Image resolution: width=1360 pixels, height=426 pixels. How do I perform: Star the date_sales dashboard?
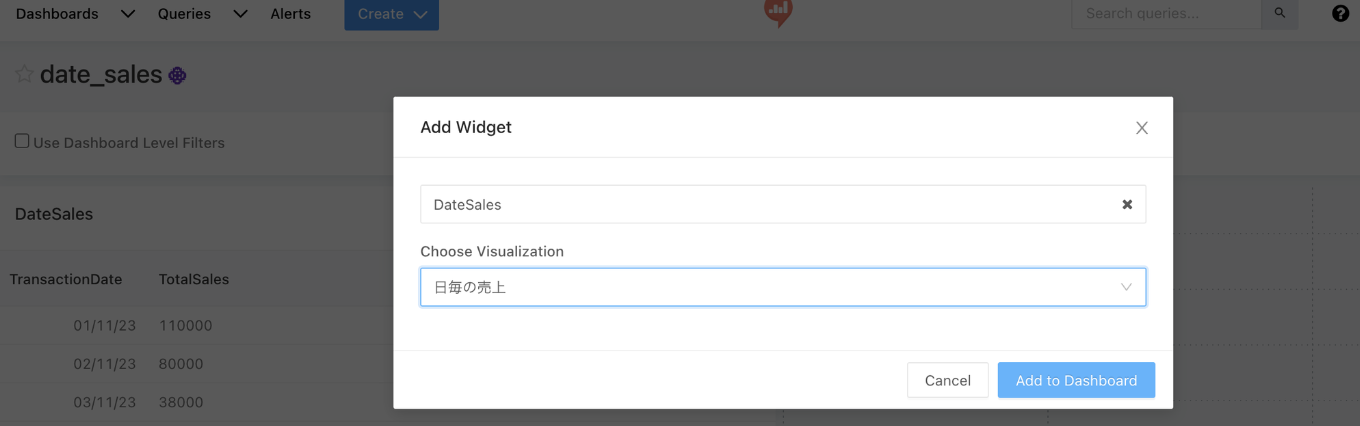tap(24, 75)
